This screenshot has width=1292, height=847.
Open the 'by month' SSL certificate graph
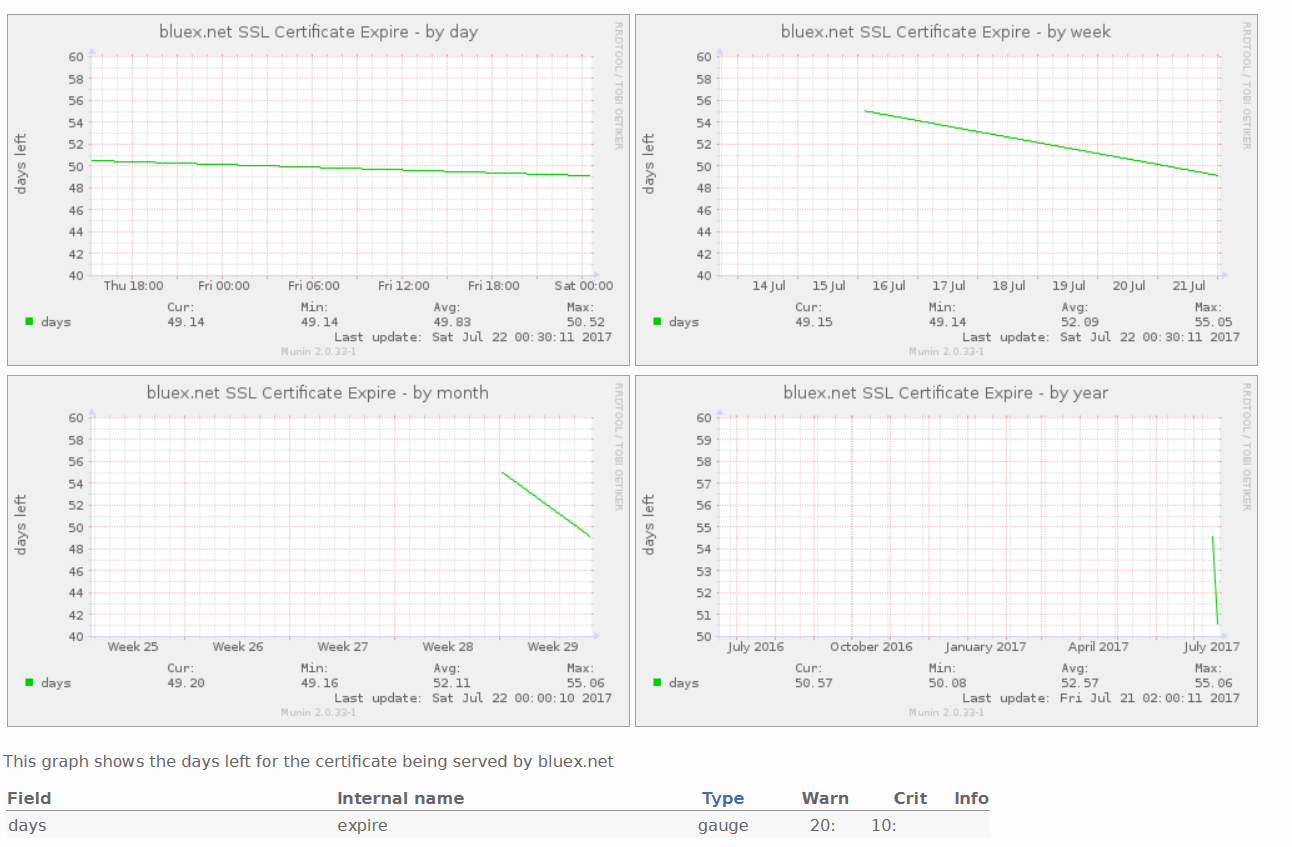point(318,551)
